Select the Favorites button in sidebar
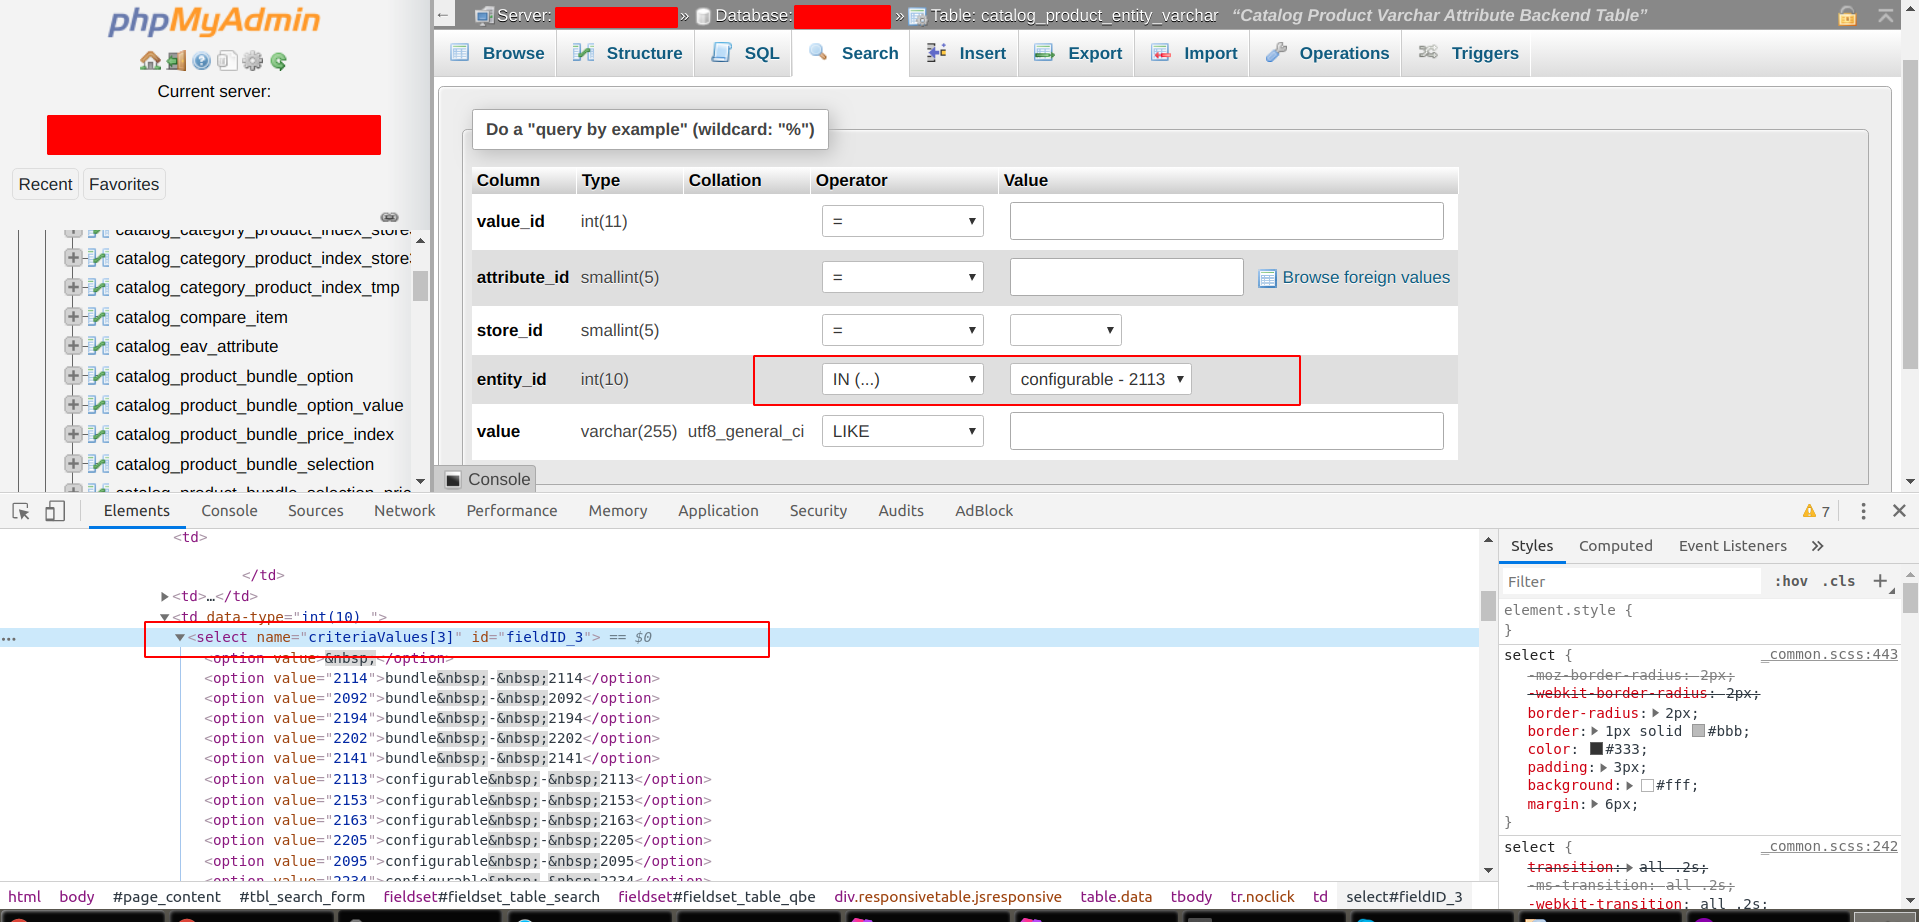The height and width of the screenshot is (922, 1919). [x=123, y=184]
